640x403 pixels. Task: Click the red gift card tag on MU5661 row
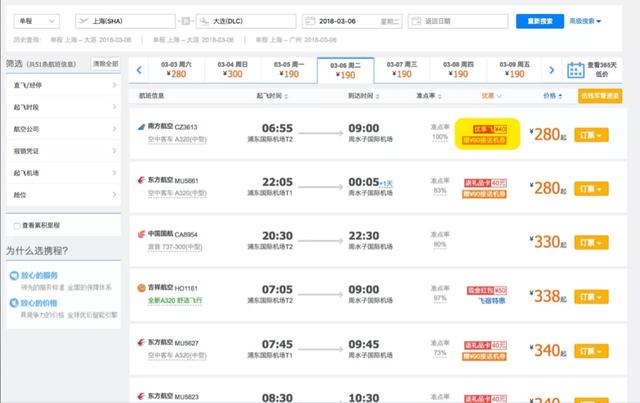pos(485,183)
